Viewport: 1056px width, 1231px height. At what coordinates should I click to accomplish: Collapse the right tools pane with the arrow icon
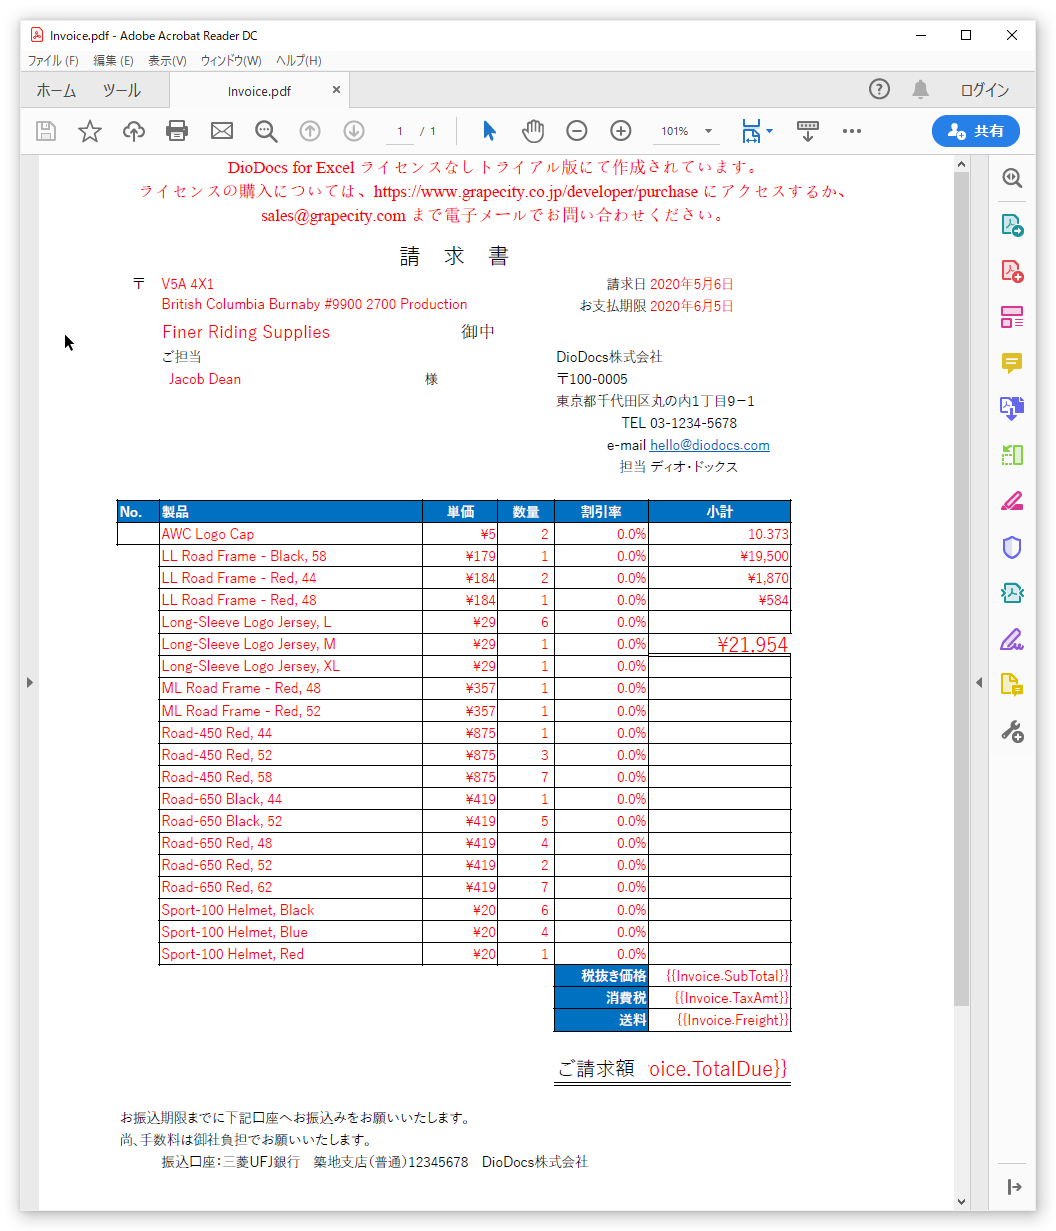pyautogui.click(x=1013, y=1187)
